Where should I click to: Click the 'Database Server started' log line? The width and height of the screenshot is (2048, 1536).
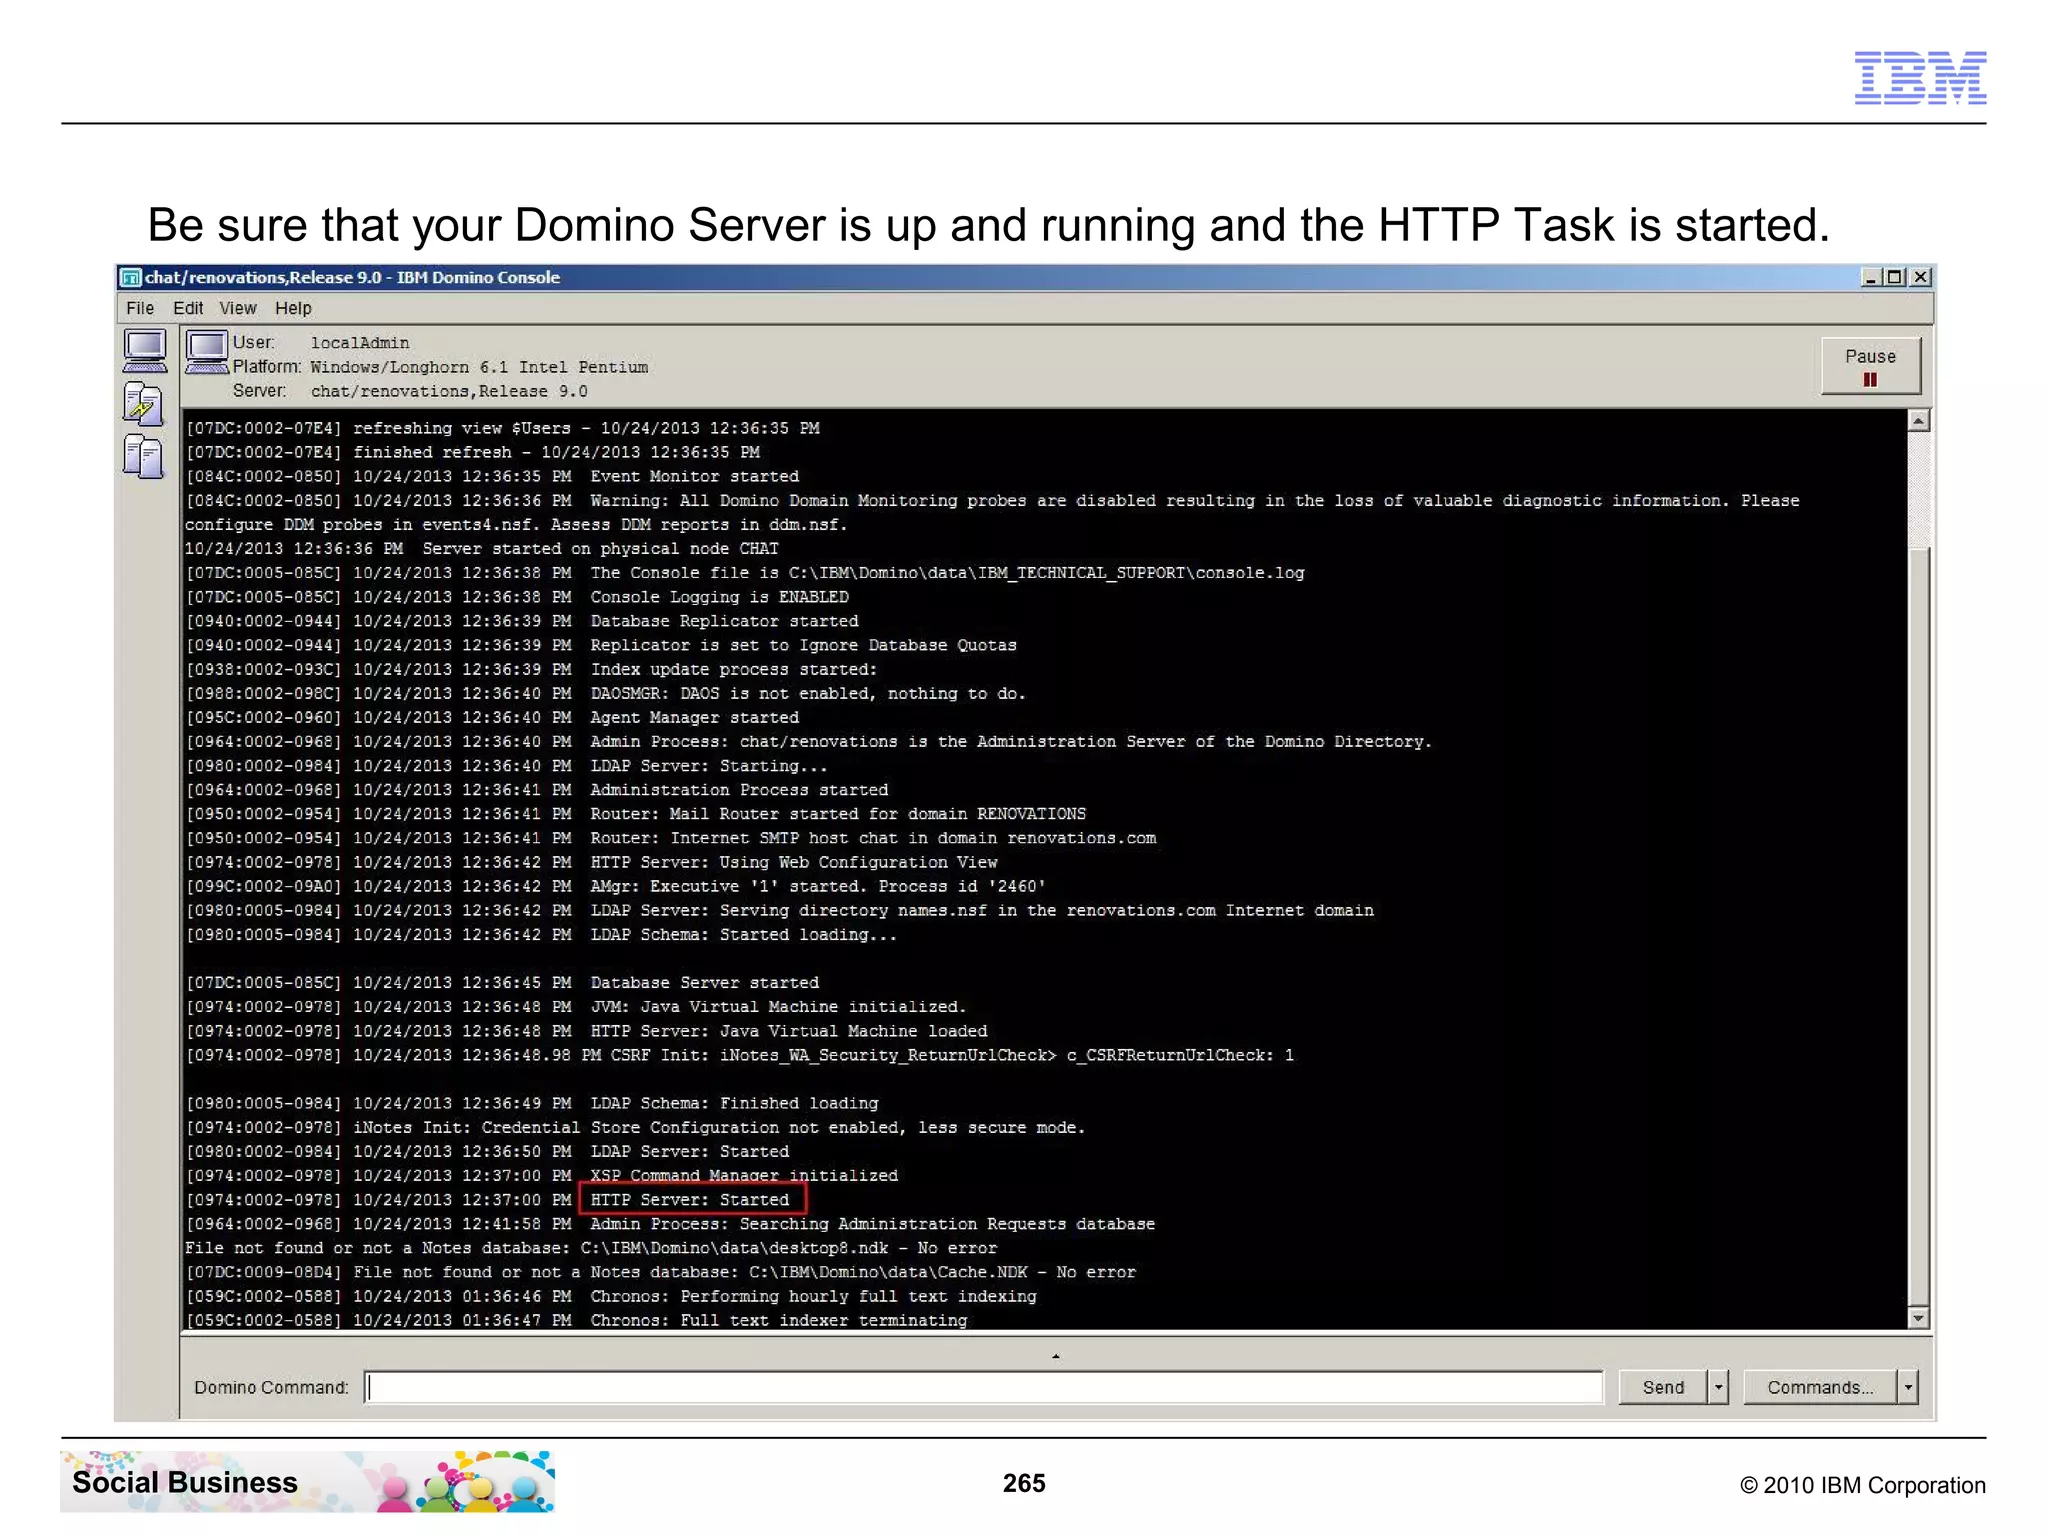[x=704, y=983]
